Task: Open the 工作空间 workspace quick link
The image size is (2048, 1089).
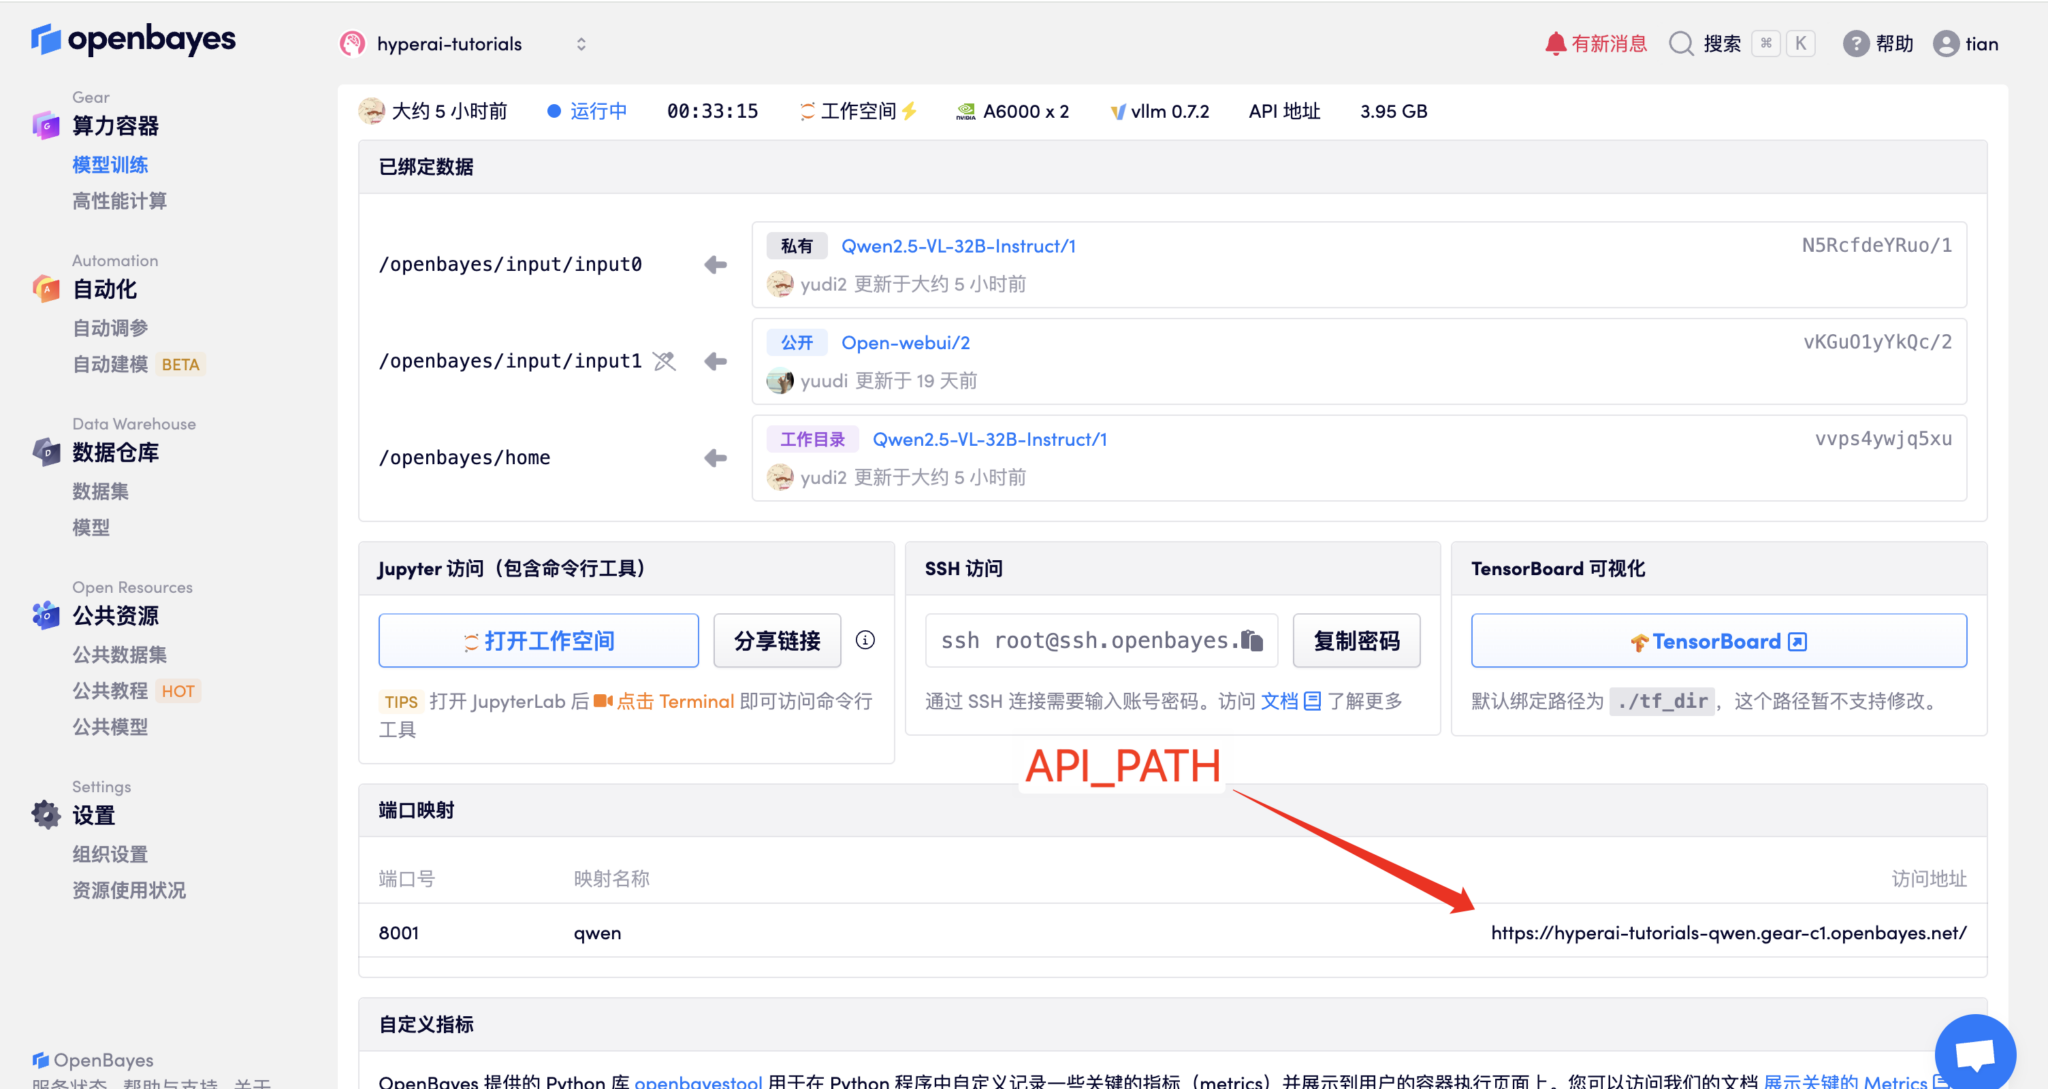Action: 858,111
